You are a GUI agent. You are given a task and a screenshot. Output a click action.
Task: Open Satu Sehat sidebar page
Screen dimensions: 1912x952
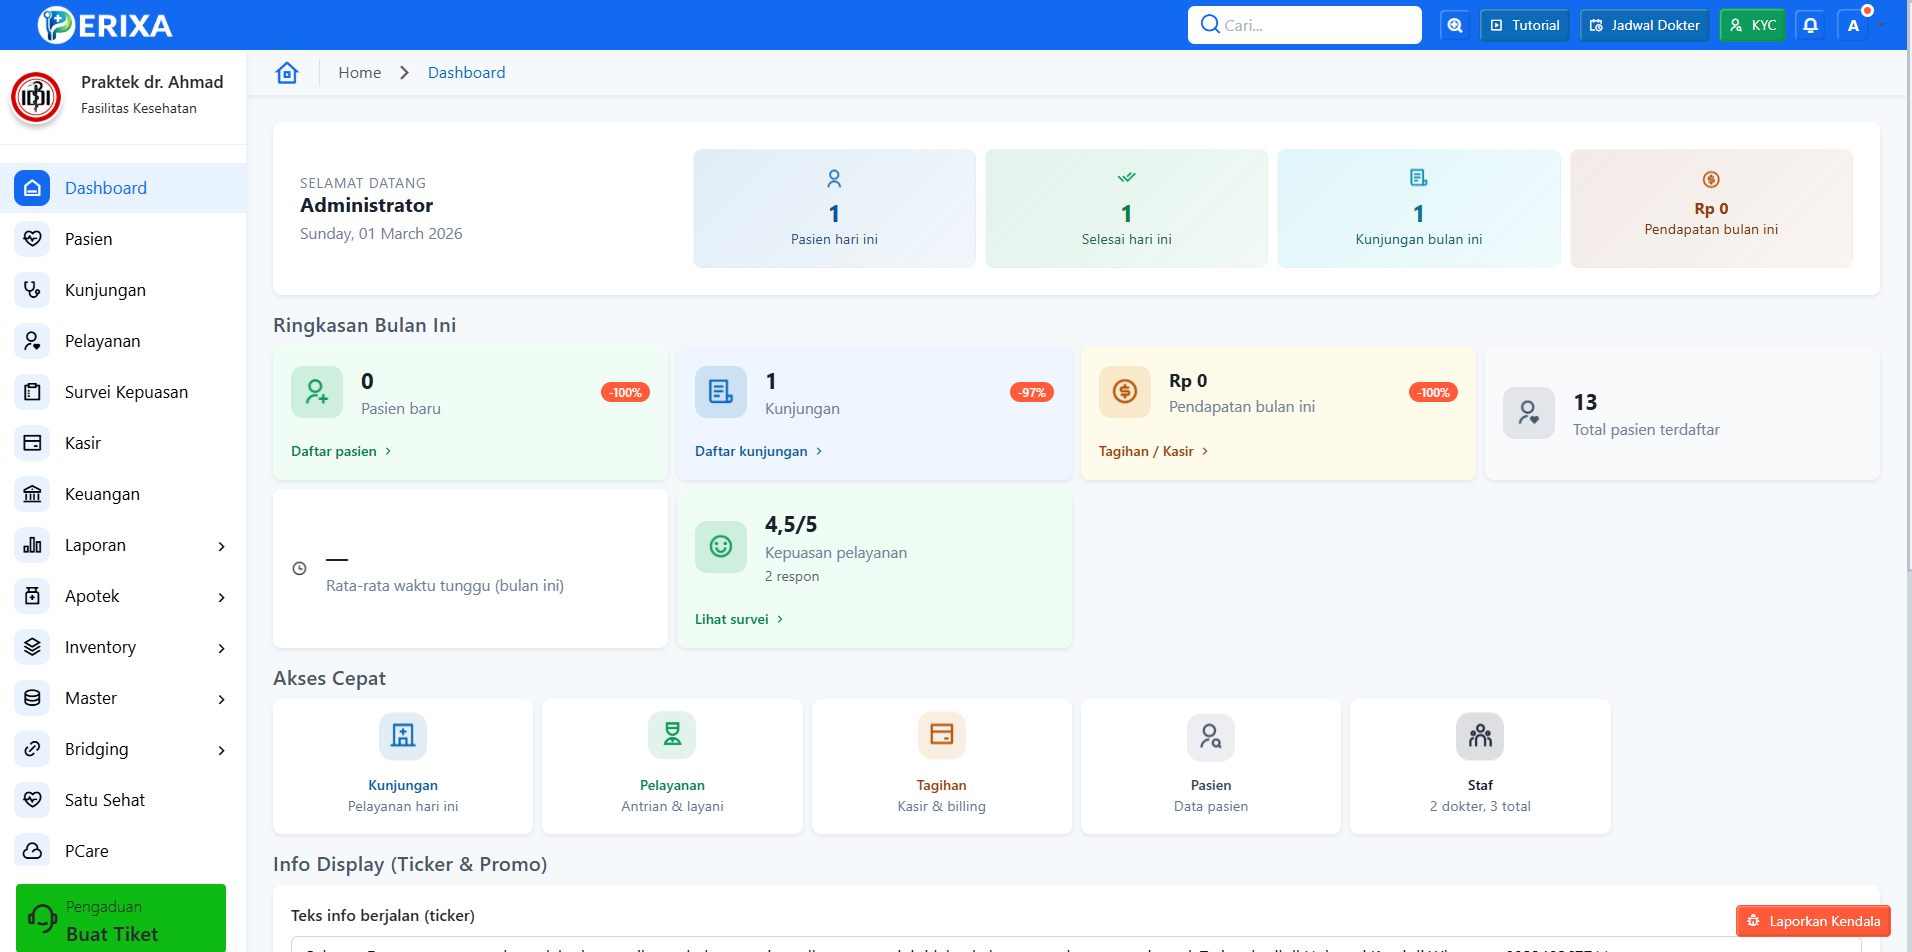click(105, 800)
